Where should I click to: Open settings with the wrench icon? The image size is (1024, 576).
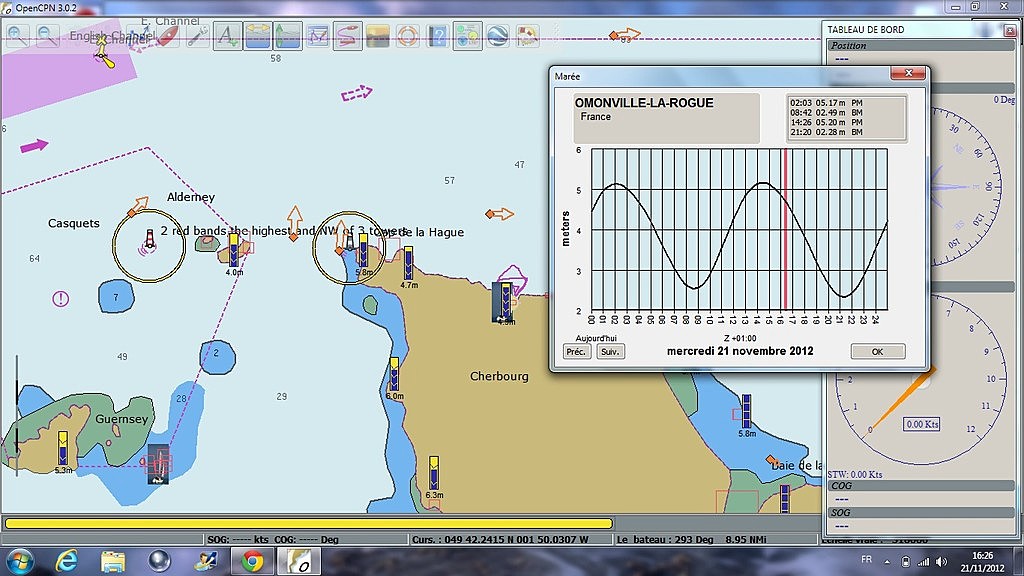pos(197,35)
